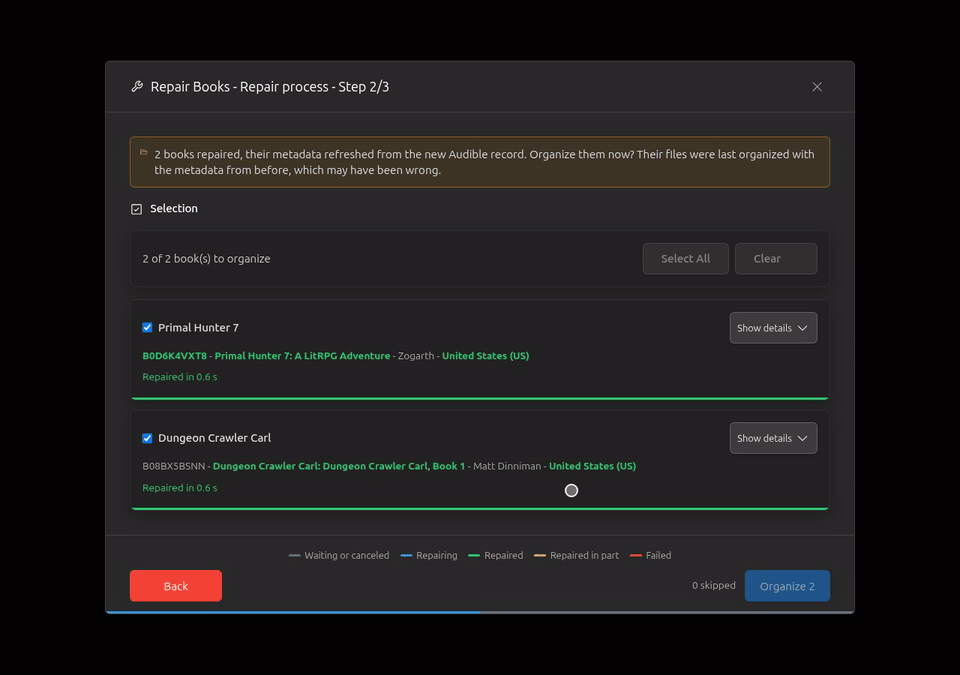Click the folder icon in the notice banner
This screenshot has width=960, height=675.
[x=143, y=153]
